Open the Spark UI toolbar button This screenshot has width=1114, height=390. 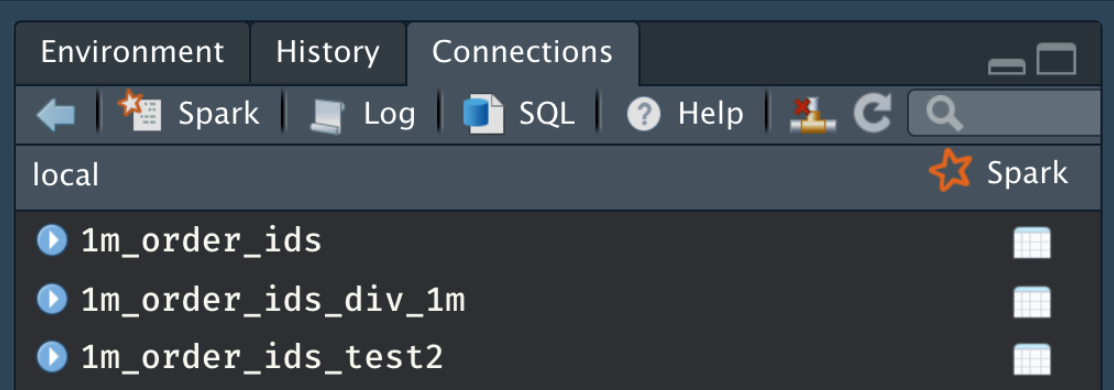point(189,114)
